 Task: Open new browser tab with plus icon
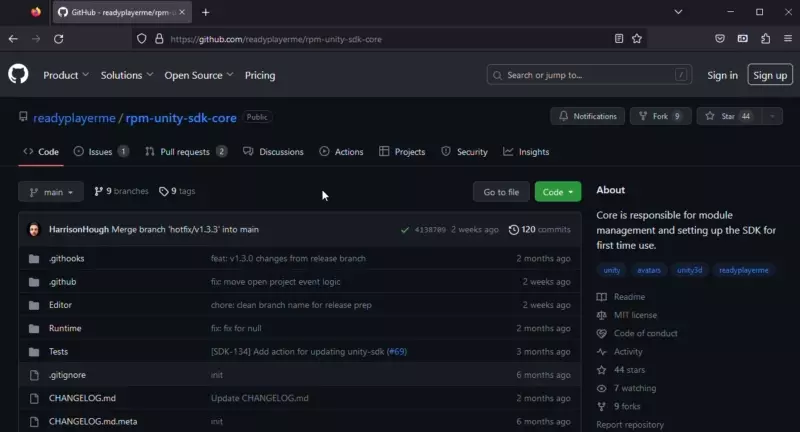206,12
